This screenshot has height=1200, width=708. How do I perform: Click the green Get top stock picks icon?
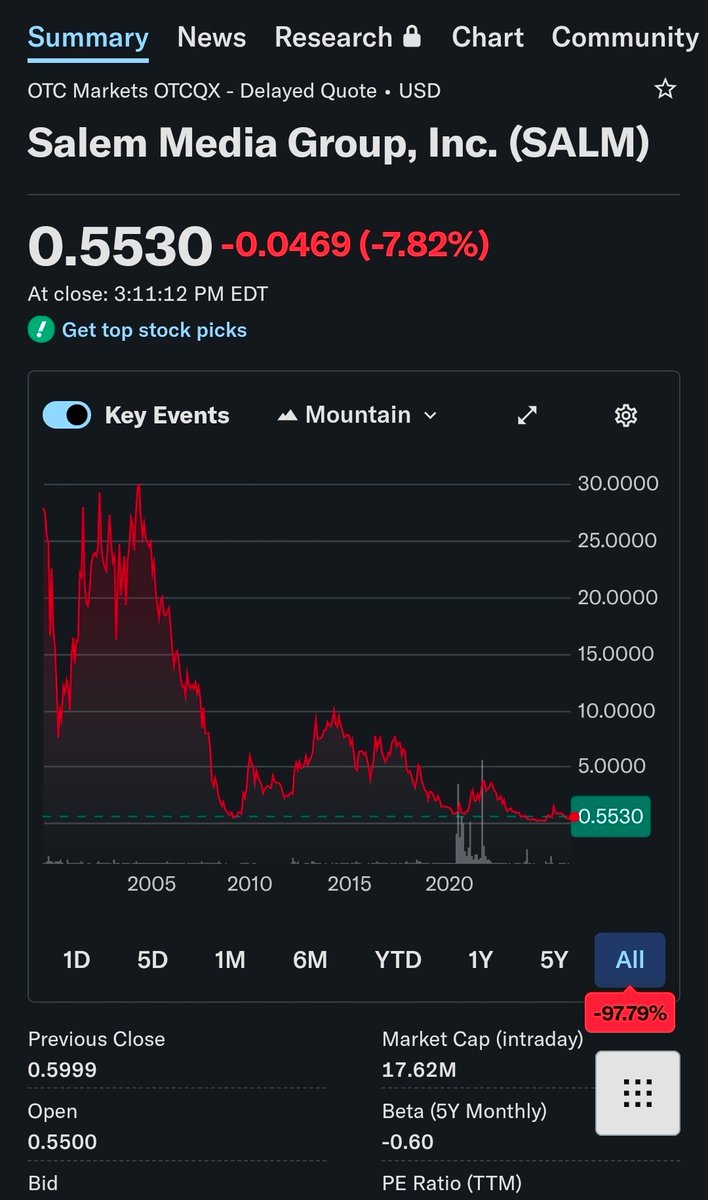41,330
